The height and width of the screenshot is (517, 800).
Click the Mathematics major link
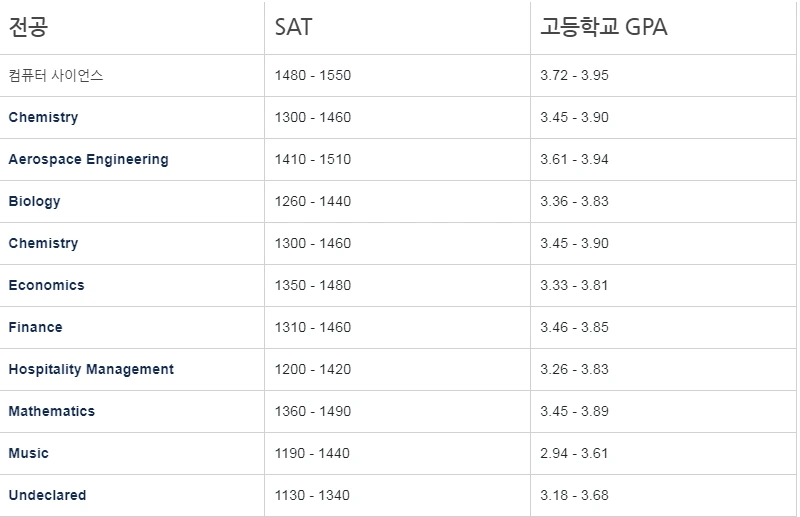point(52,411)
